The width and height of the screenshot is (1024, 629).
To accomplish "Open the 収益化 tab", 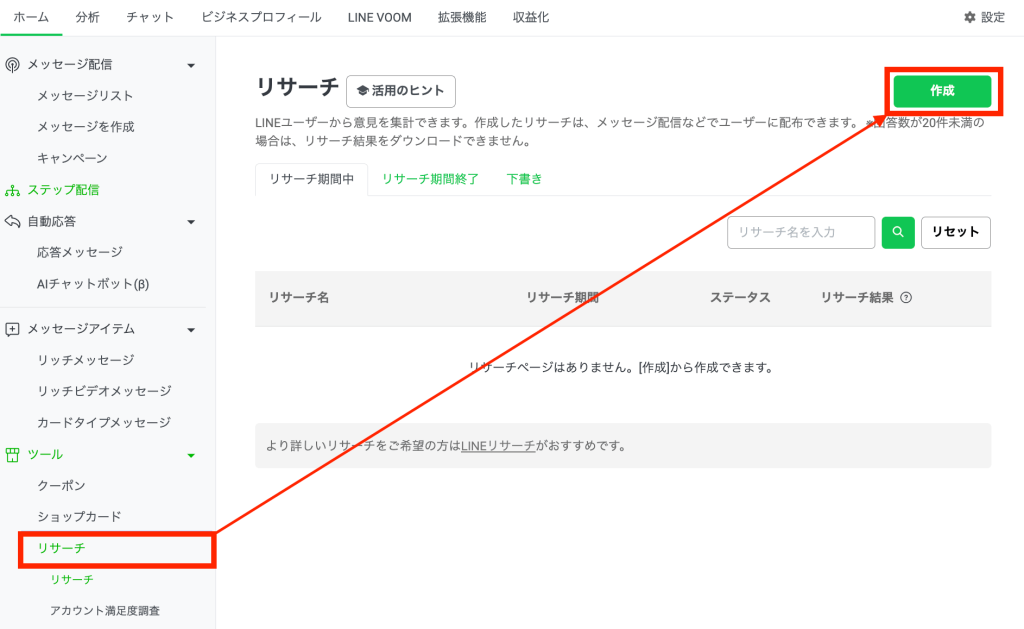I will 531,17.
